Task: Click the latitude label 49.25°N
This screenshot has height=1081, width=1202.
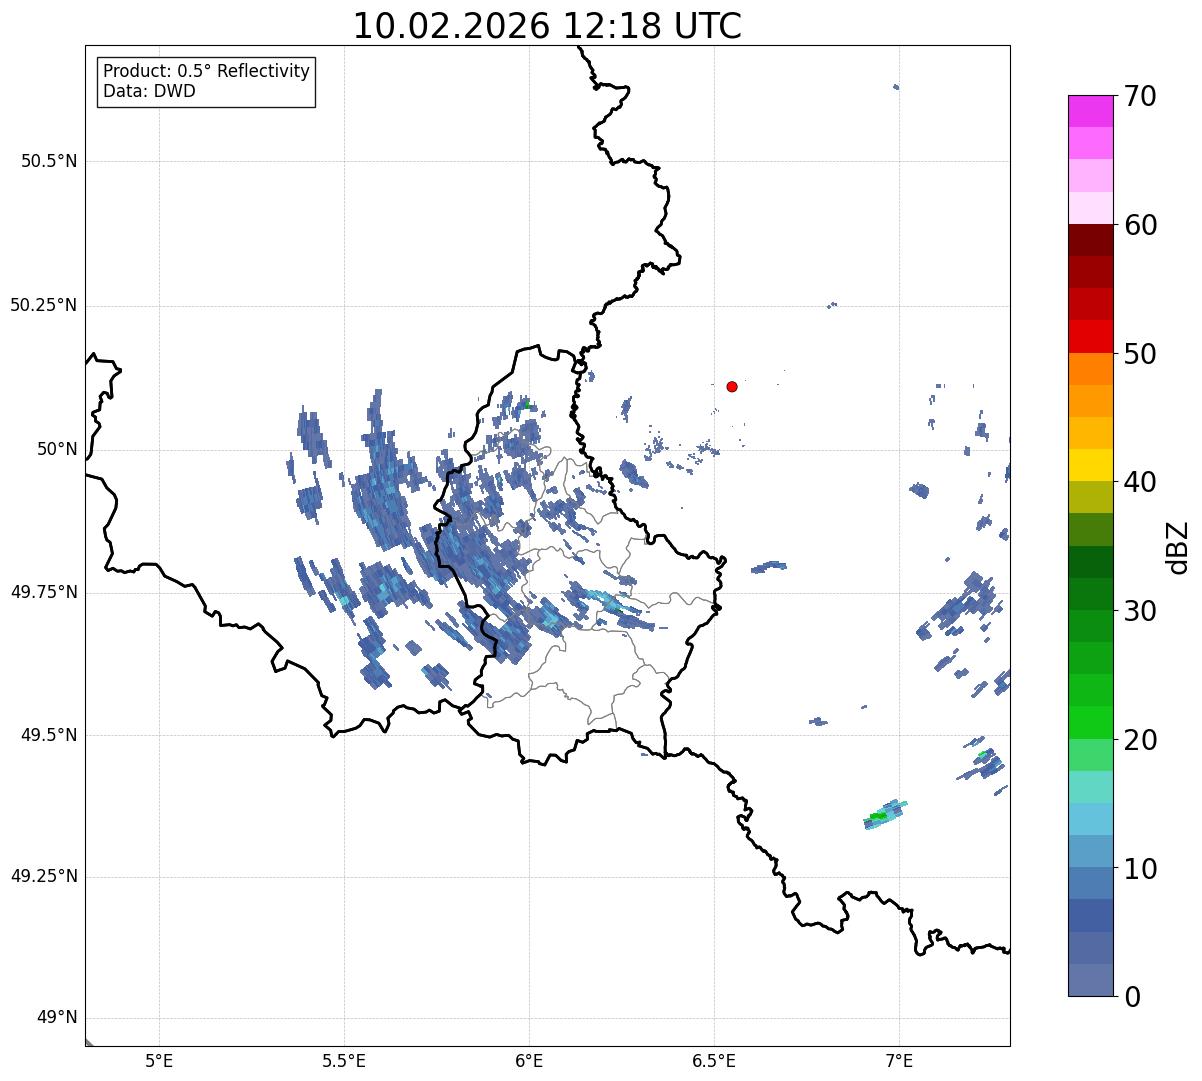Action: pyautogui.click(x=43, y=877)
